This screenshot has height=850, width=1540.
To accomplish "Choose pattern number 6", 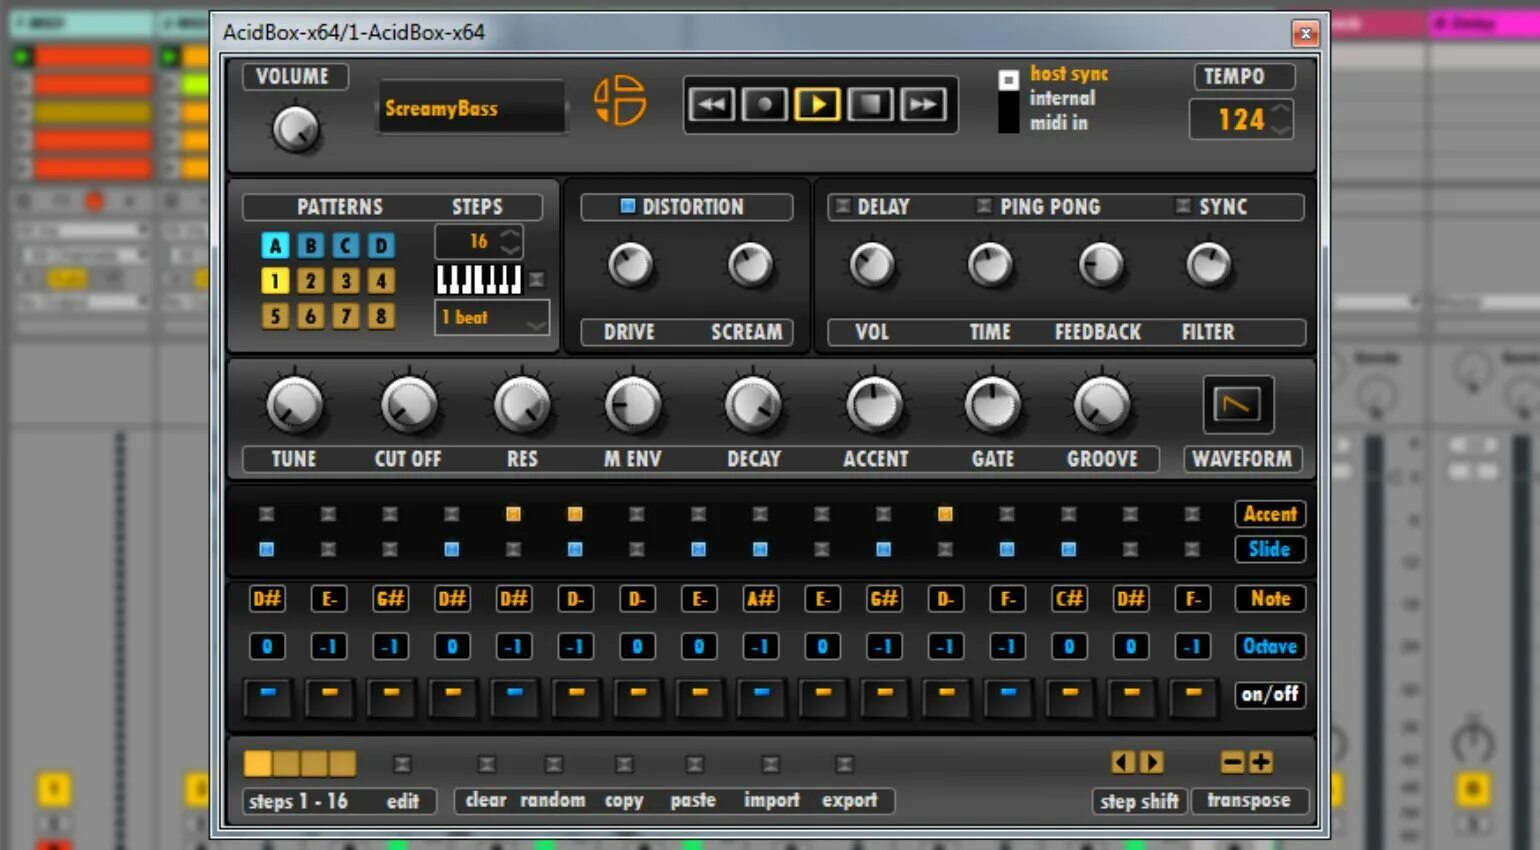I will pyautogui.click(x=310, y=317).
